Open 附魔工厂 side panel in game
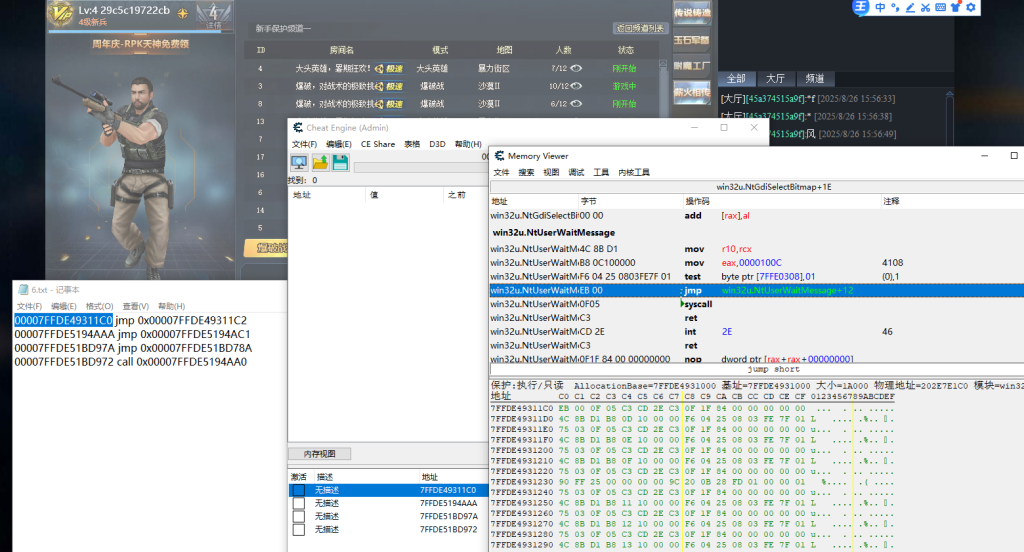The width and height of the screenshot is (1024, 552). 692,66
